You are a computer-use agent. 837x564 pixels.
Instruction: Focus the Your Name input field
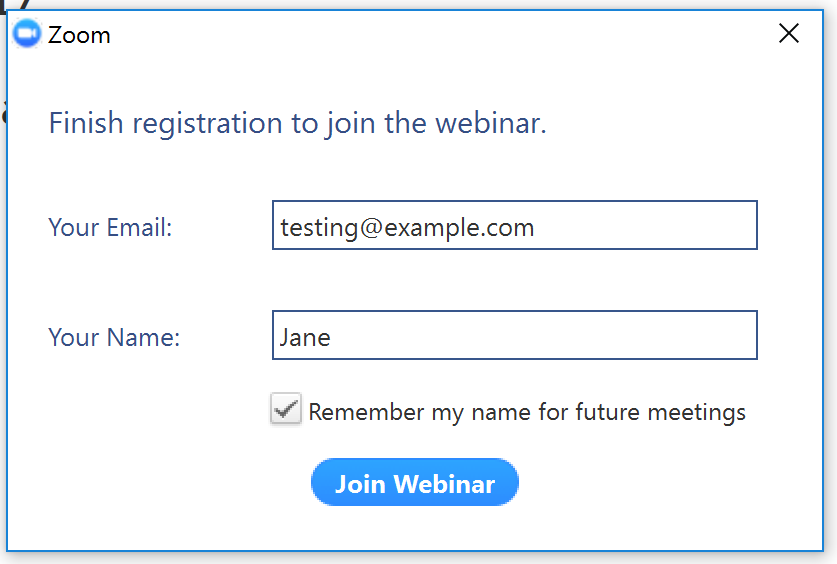[x=514, y=336]
